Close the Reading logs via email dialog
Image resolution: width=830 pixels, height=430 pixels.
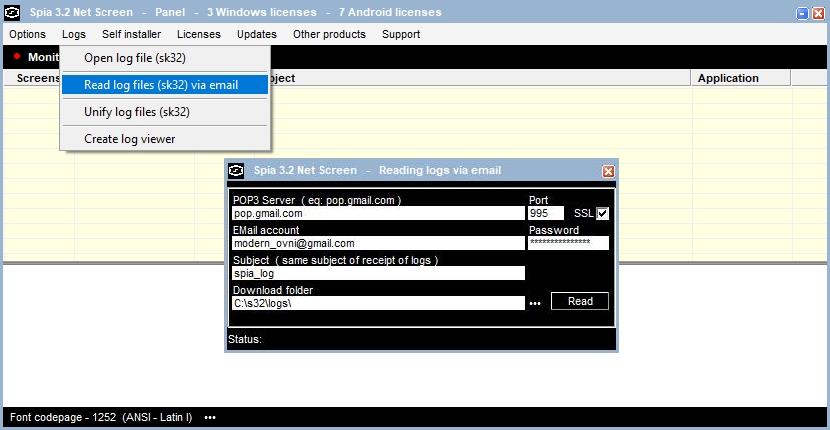(608, 171)
